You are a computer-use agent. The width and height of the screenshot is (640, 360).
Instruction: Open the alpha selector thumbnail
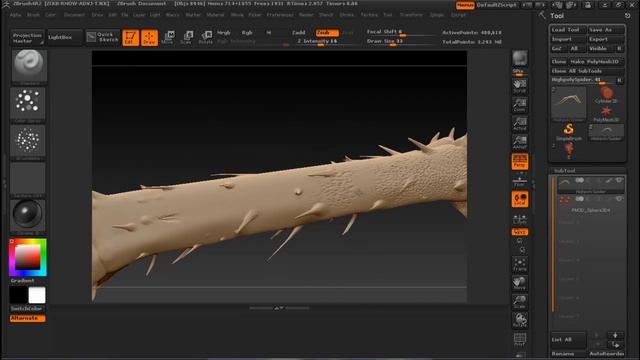pyautogui.click(x=28, y=142)
